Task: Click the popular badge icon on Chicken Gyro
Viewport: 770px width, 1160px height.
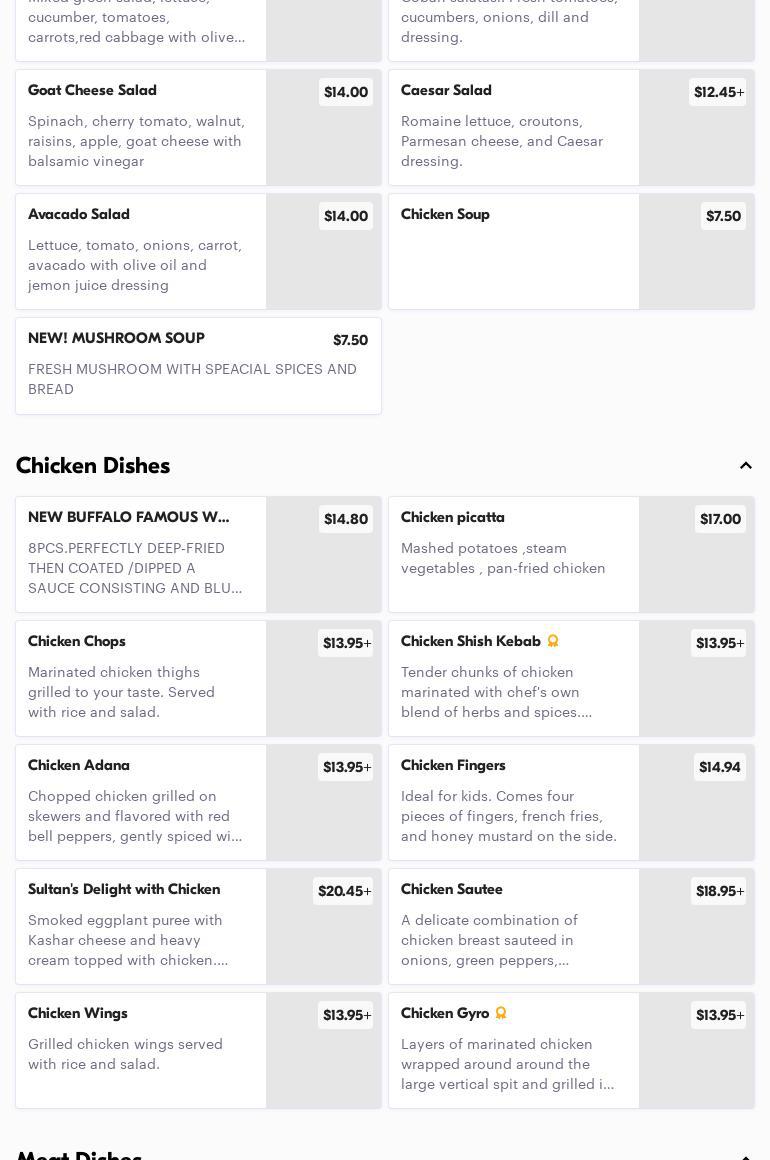Action: (501, 1013)
